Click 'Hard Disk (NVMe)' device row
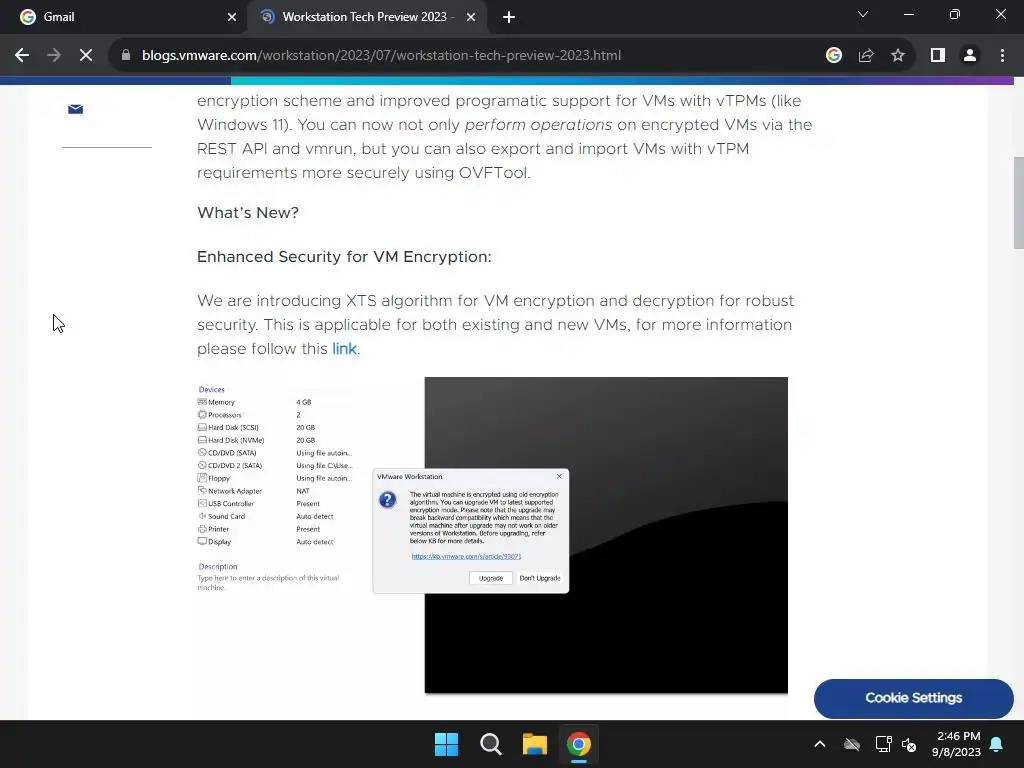The height and width of the screenshot is (768, 1024). click(256, 440)
